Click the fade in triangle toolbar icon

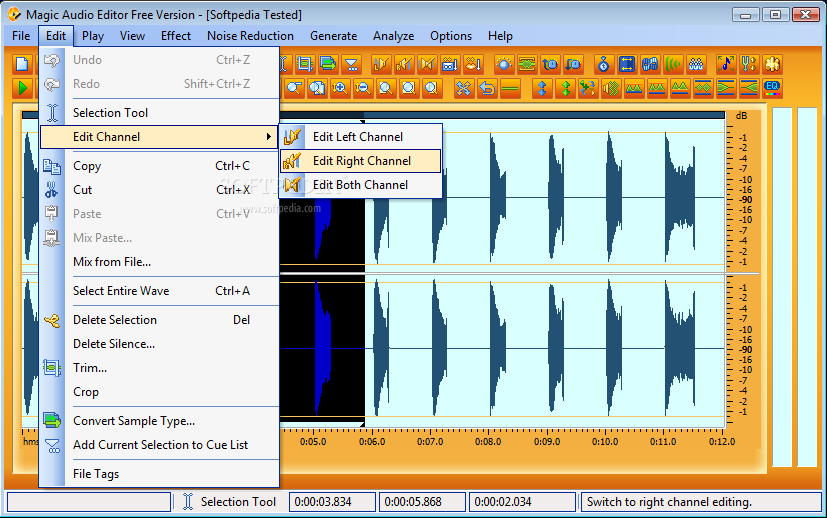coord(749,88)
